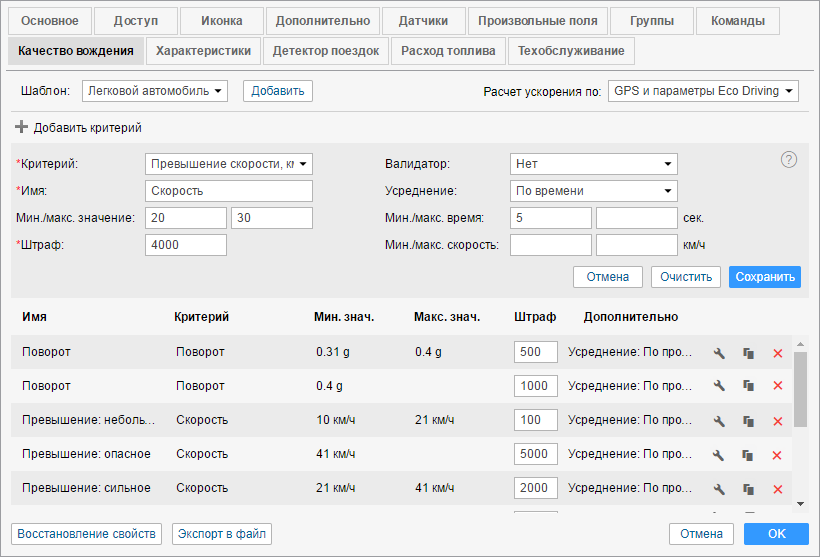Expand the Критерий dropdown
The width and height of the screenshot is (820, 557).
(229, 164)
